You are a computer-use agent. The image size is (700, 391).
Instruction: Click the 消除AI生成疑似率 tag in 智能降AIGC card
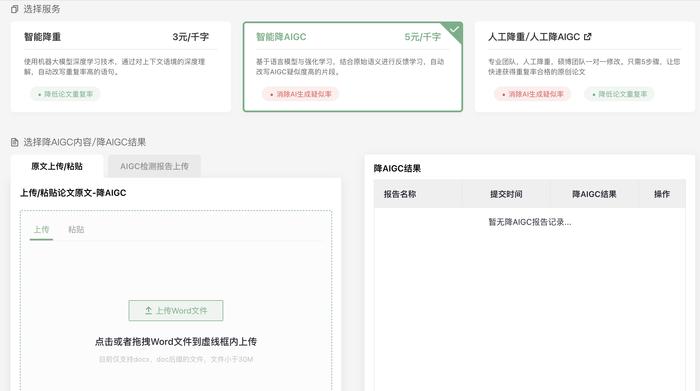click(x=300, y=94)
